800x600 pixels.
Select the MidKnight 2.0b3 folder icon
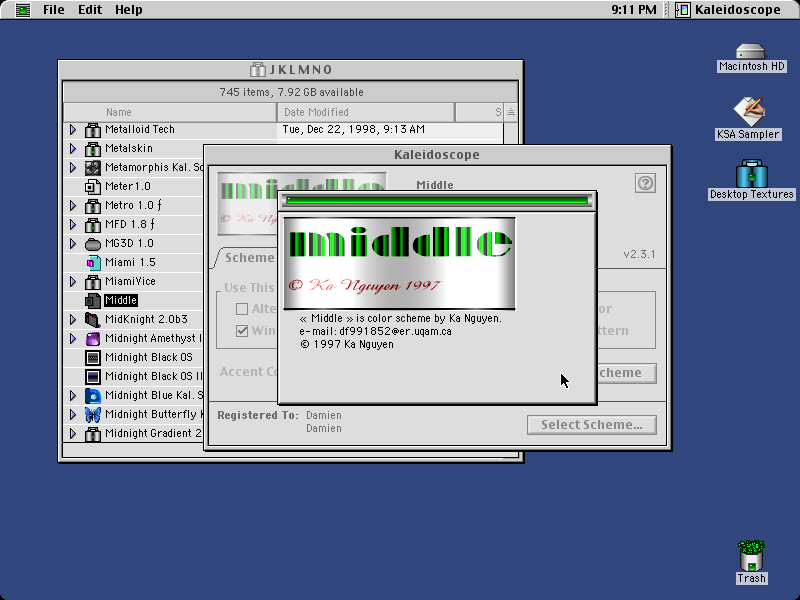(92, 319)
